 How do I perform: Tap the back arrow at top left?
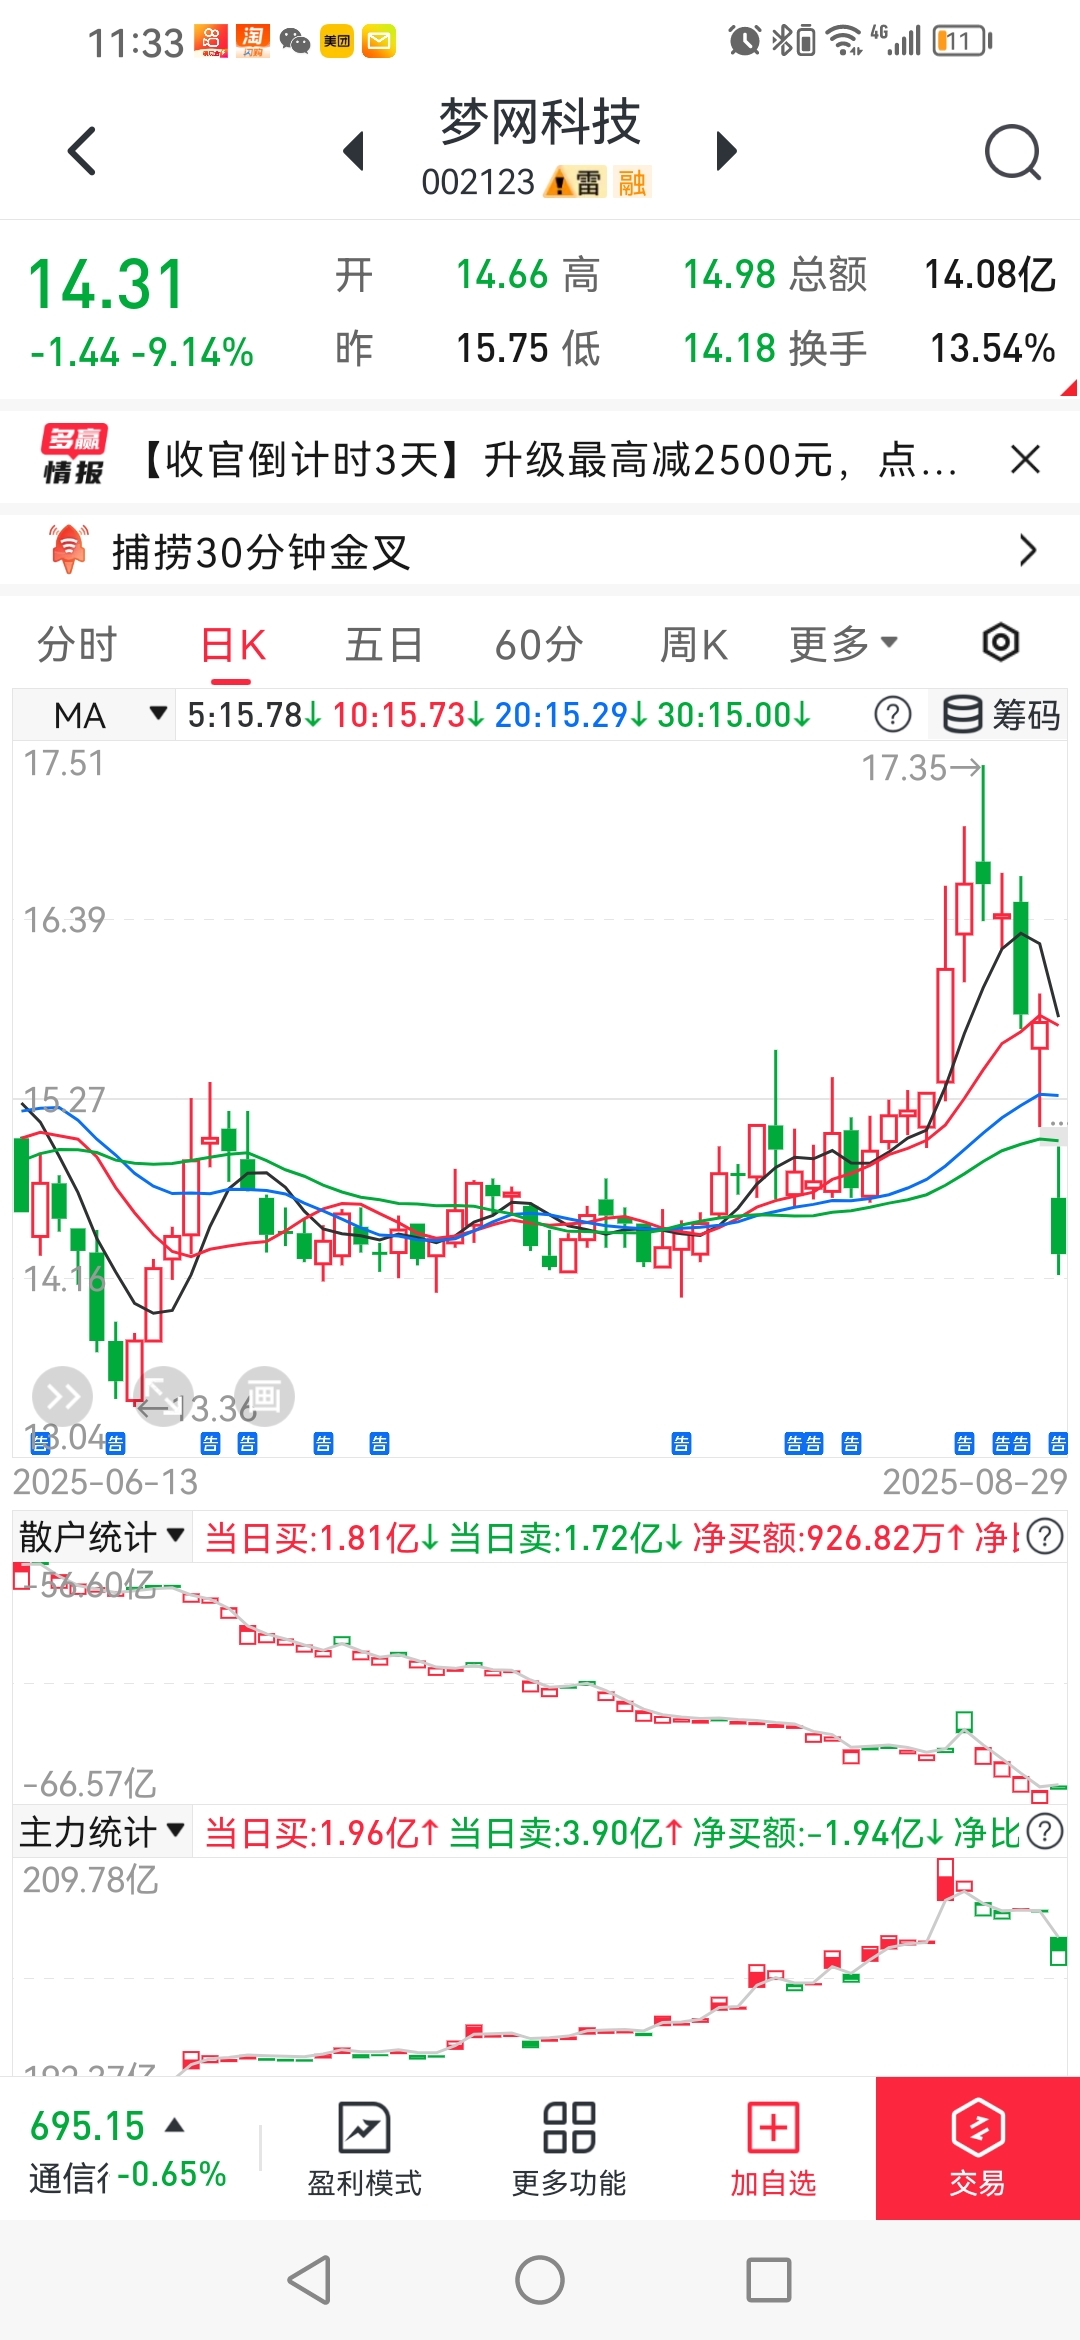pos(82,151)
